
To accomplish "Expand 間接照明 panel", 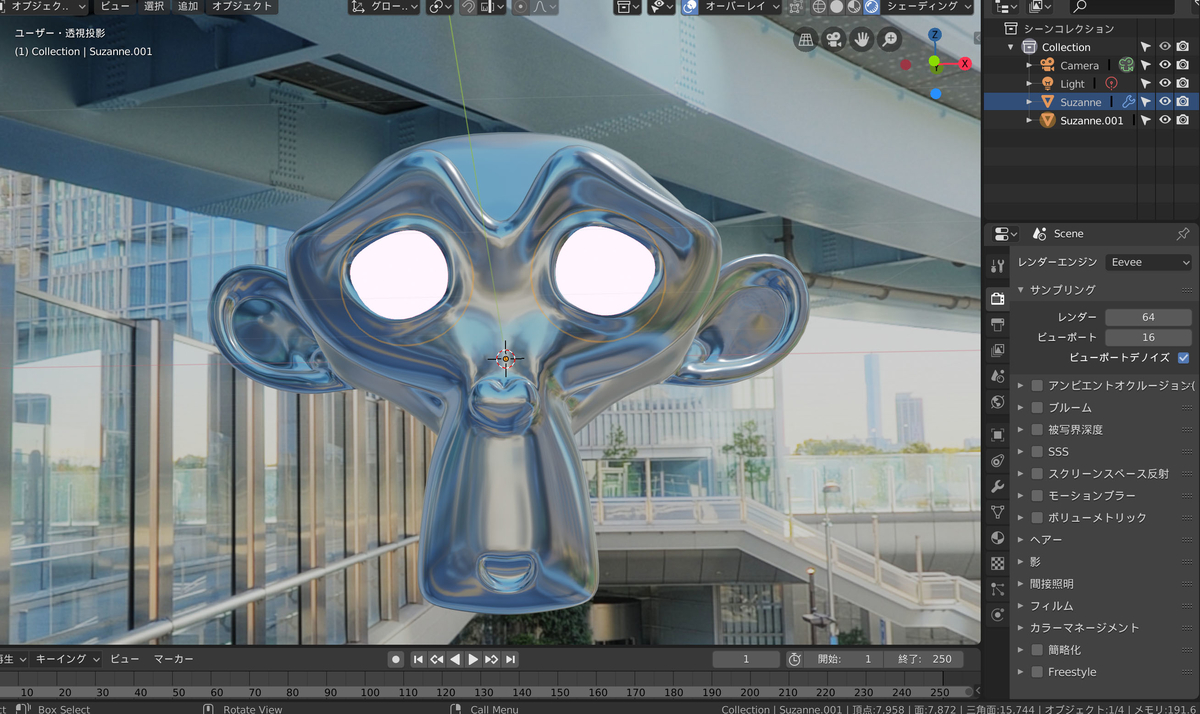I will point(1021,584).
